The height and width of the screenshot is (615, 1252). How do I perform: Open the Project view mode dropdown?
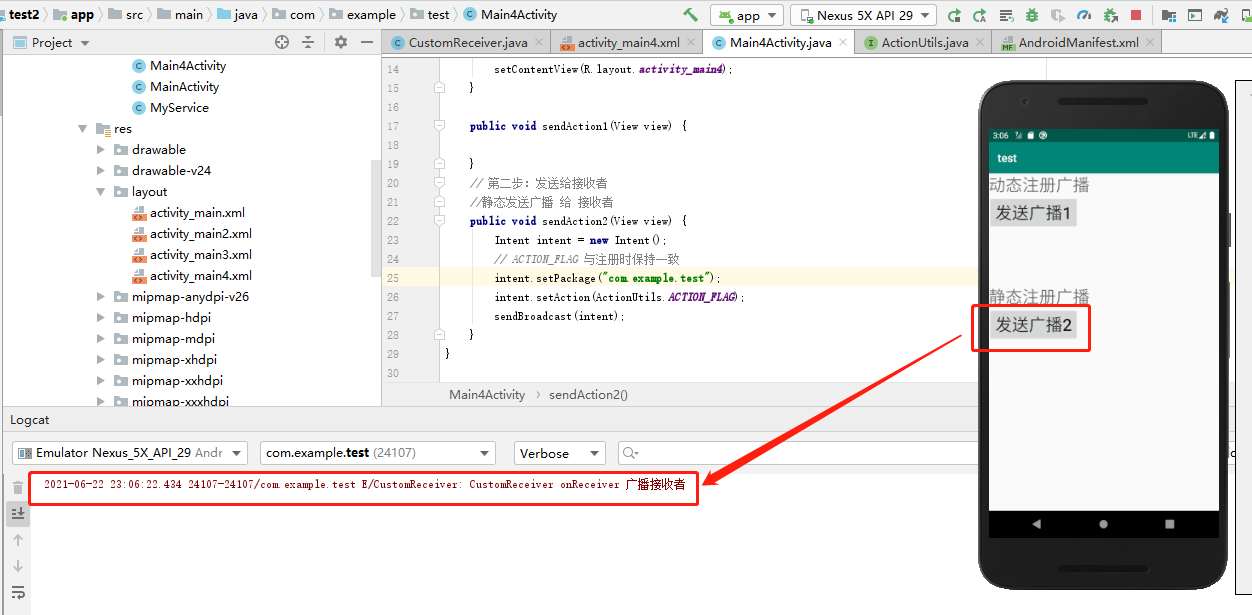click(x=52, y=42)
